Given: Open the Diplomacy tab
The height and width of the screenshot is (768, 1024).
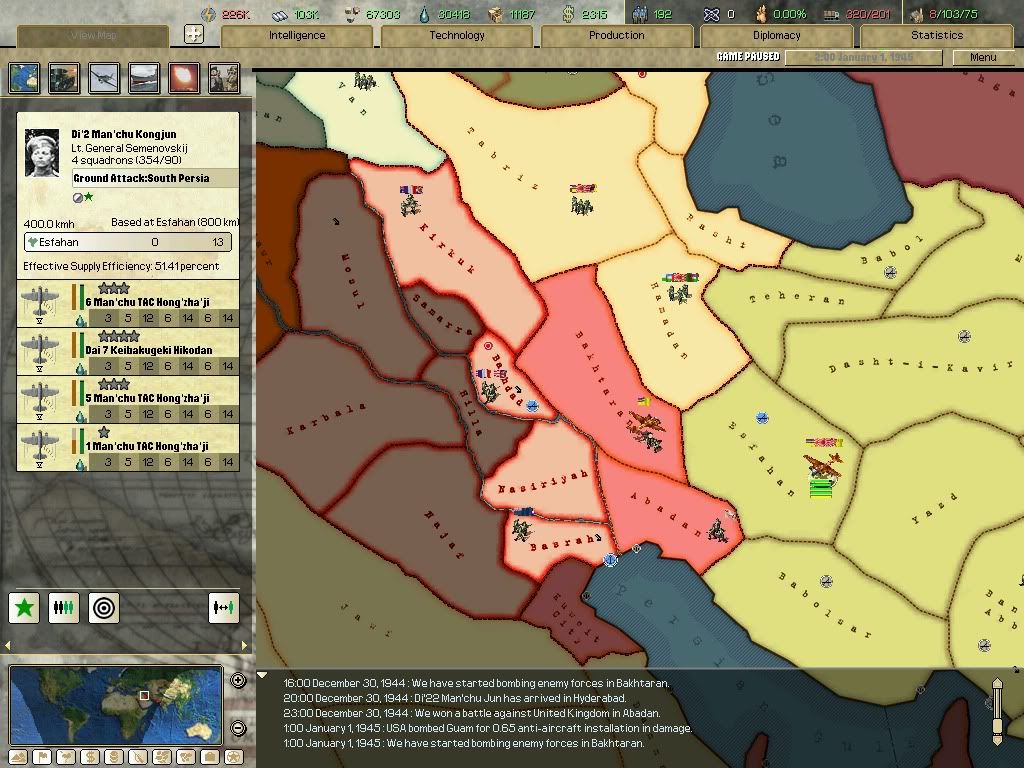Looking at the screenshot, I should 776,35.
